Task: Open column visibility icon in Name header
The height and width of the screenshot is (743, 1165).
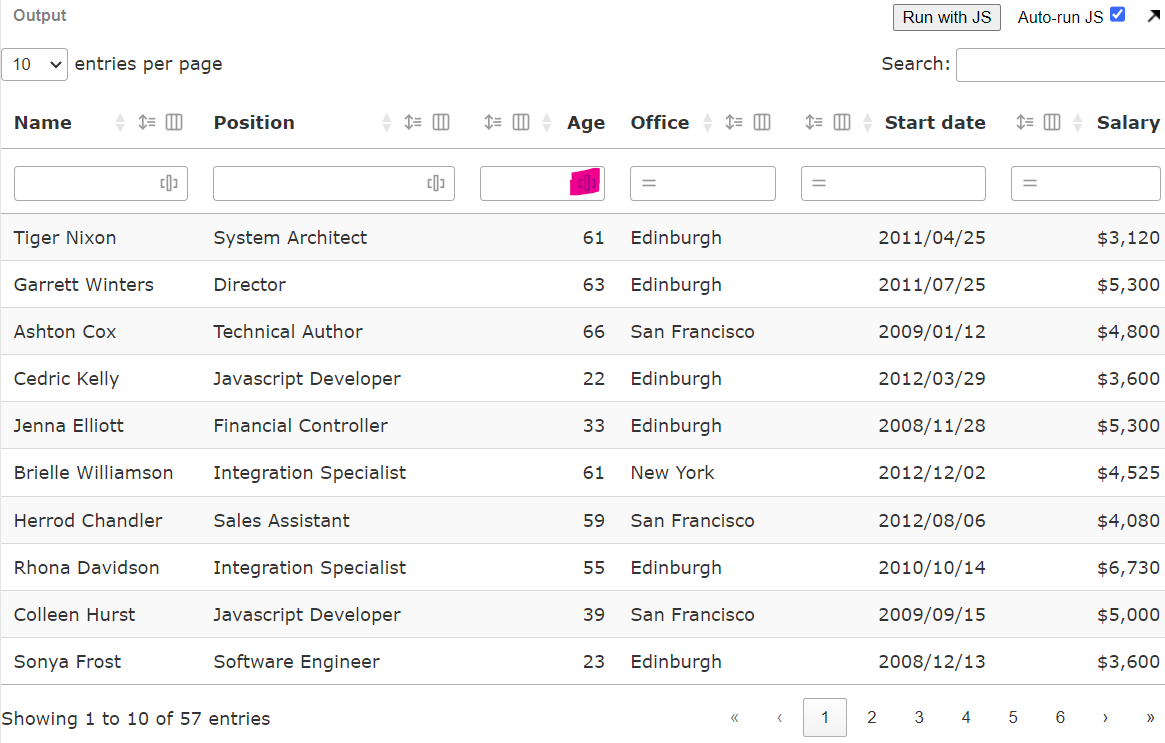Action: [x=174, y=122]
